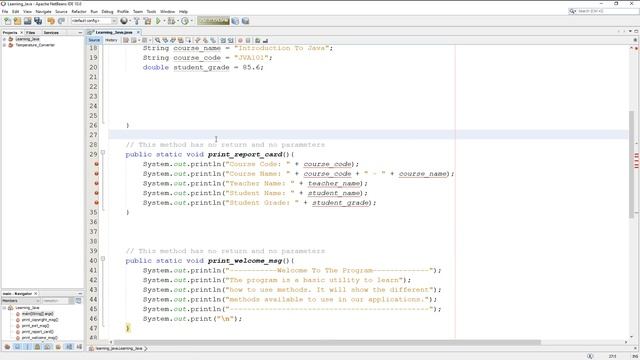
Task: Collapse the print_welcome_msg method fold
Action: (103, 258)
